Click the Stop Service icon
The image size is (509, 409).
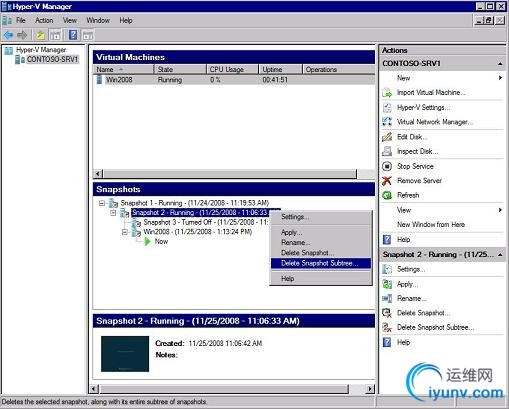387,166
